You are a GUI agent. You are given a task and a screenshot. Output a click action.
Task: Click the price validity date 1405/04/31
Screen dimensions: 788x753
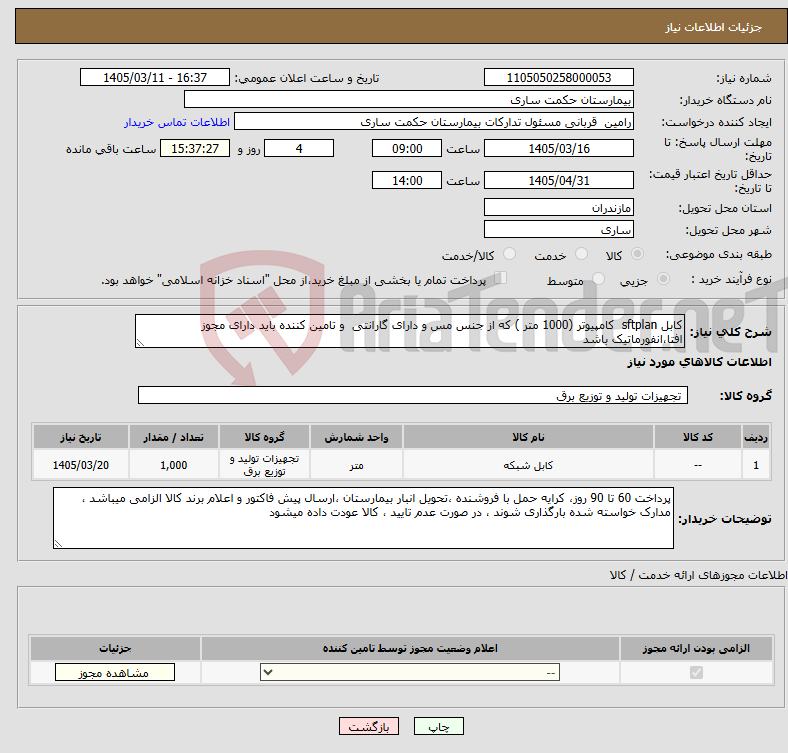558,180
